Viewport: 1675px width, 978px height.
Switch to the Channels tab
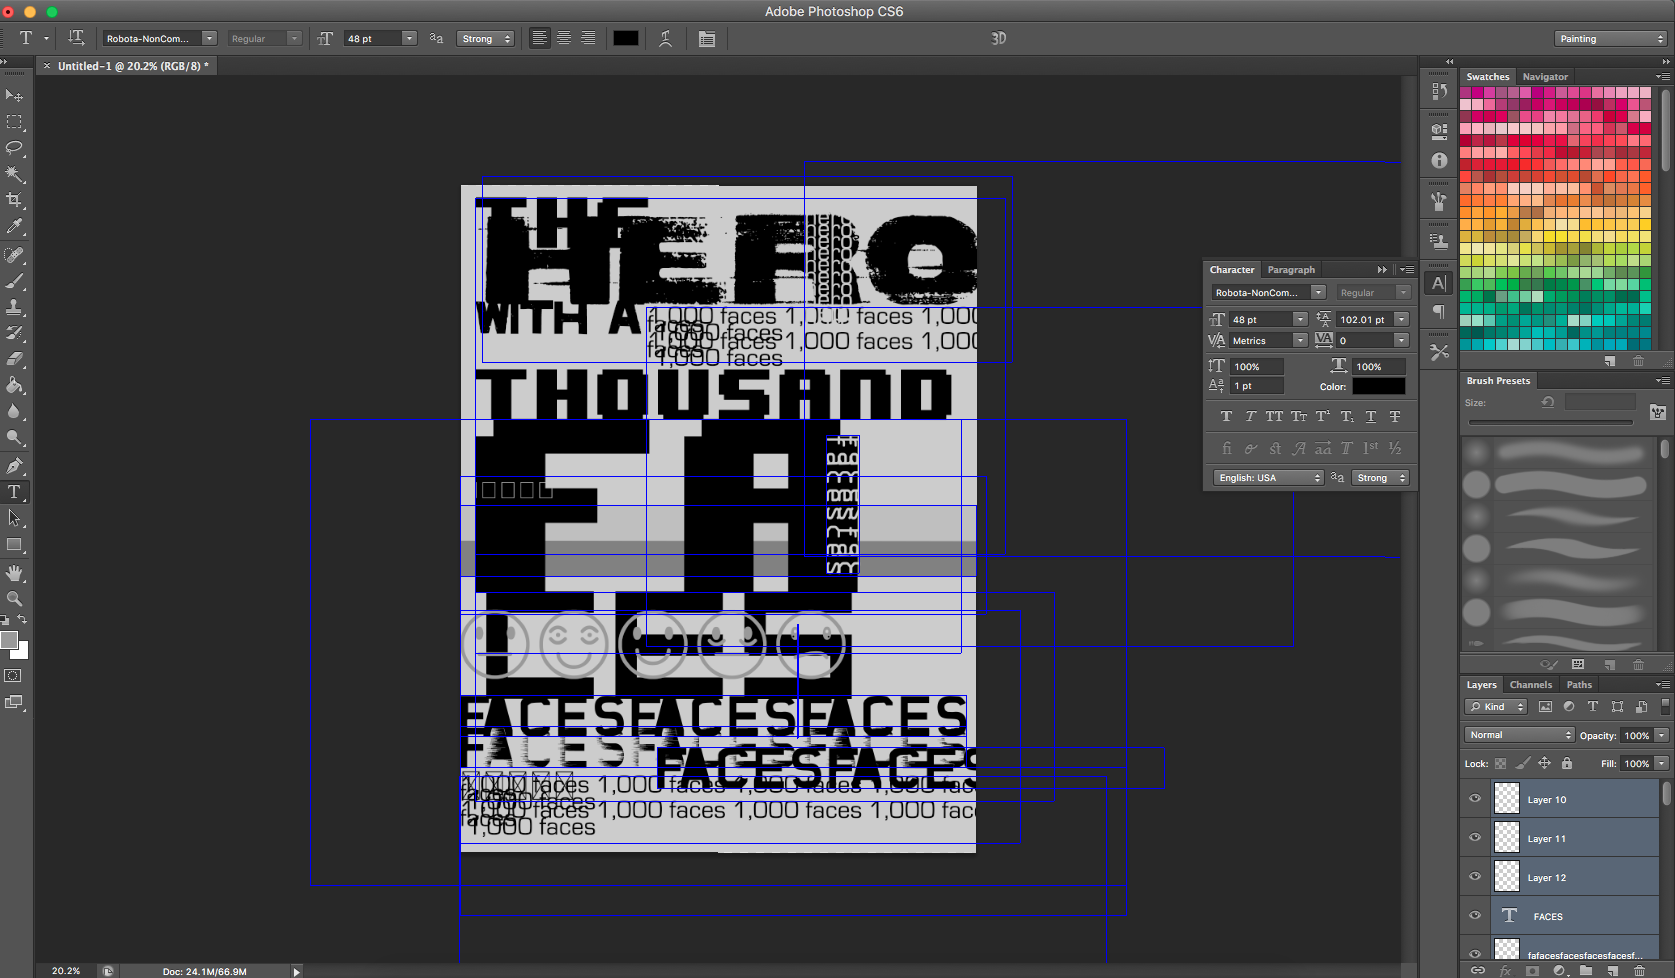click(1530, 685)
